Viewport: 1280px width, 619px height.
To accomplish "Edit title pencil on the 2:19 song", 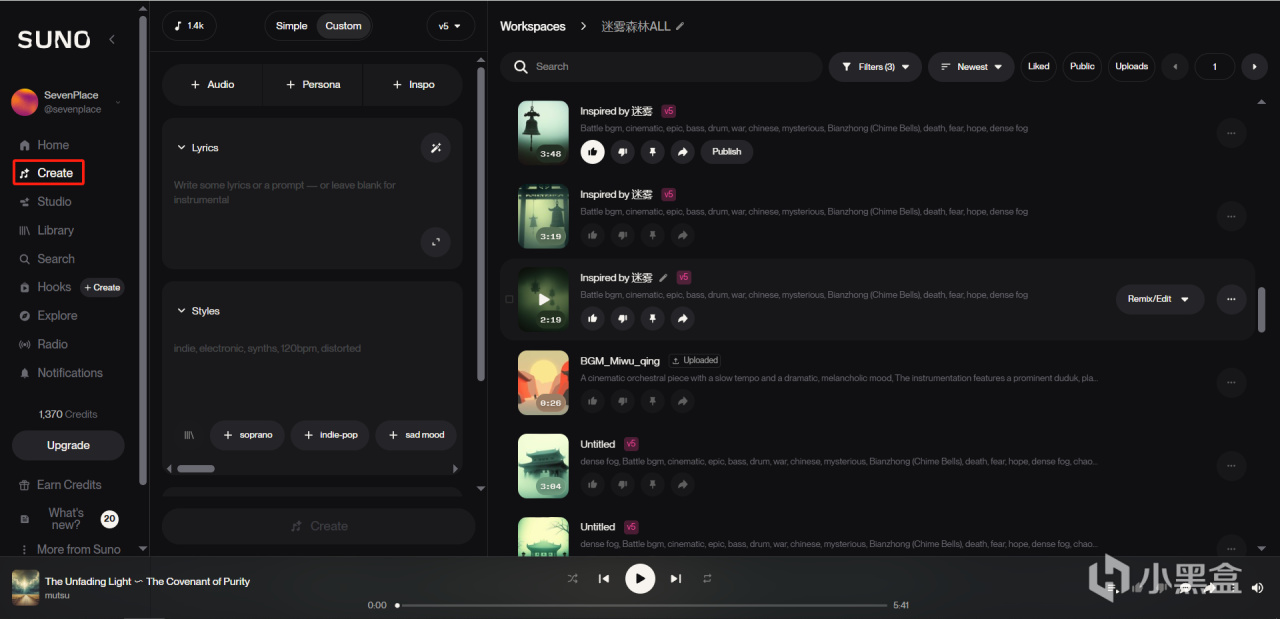I will (663, 278).
